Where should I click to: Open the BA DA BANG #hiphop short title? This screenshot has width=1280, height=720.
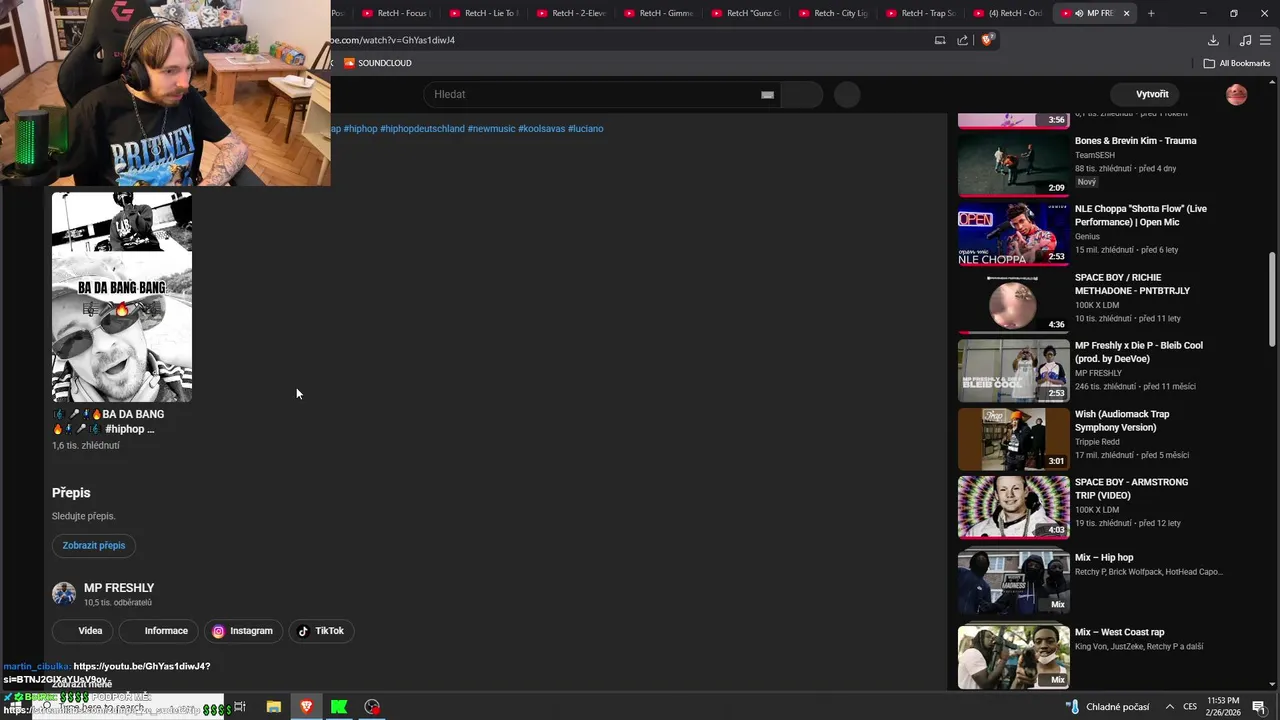(x=108, y=421)
